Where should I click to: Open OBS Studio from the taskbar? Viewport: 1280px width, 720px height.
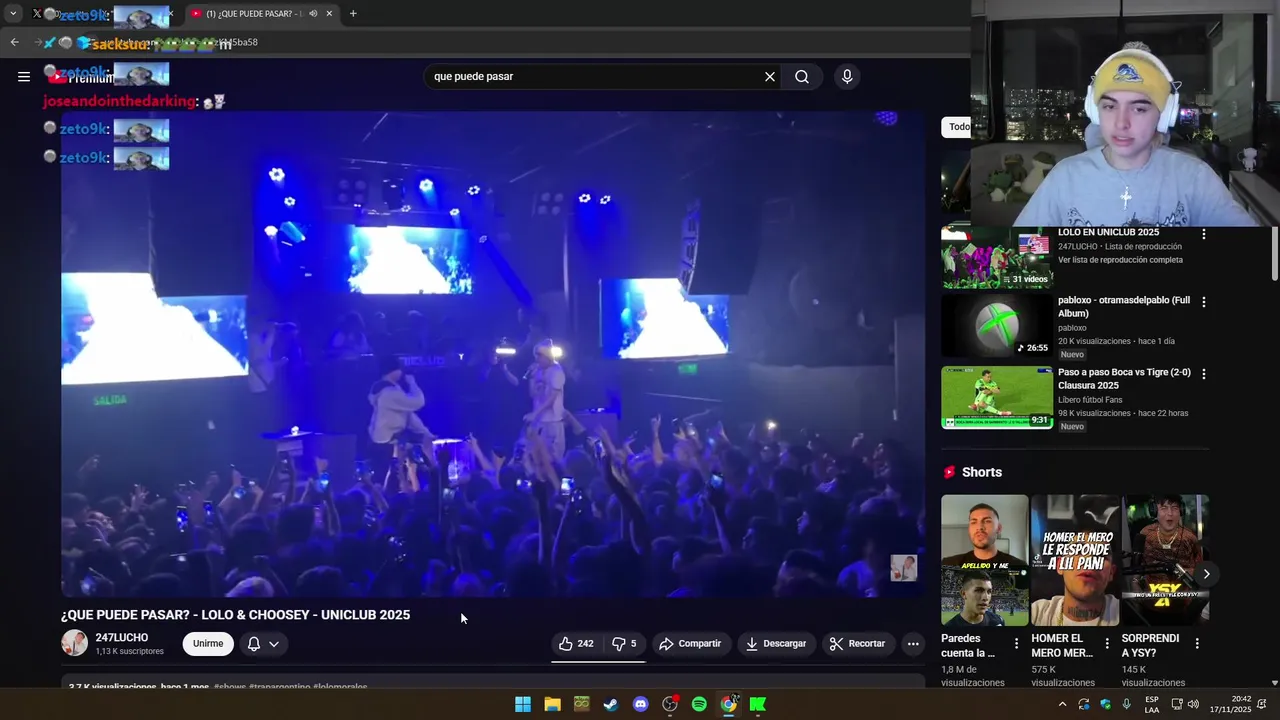click(x=670, y=704)
